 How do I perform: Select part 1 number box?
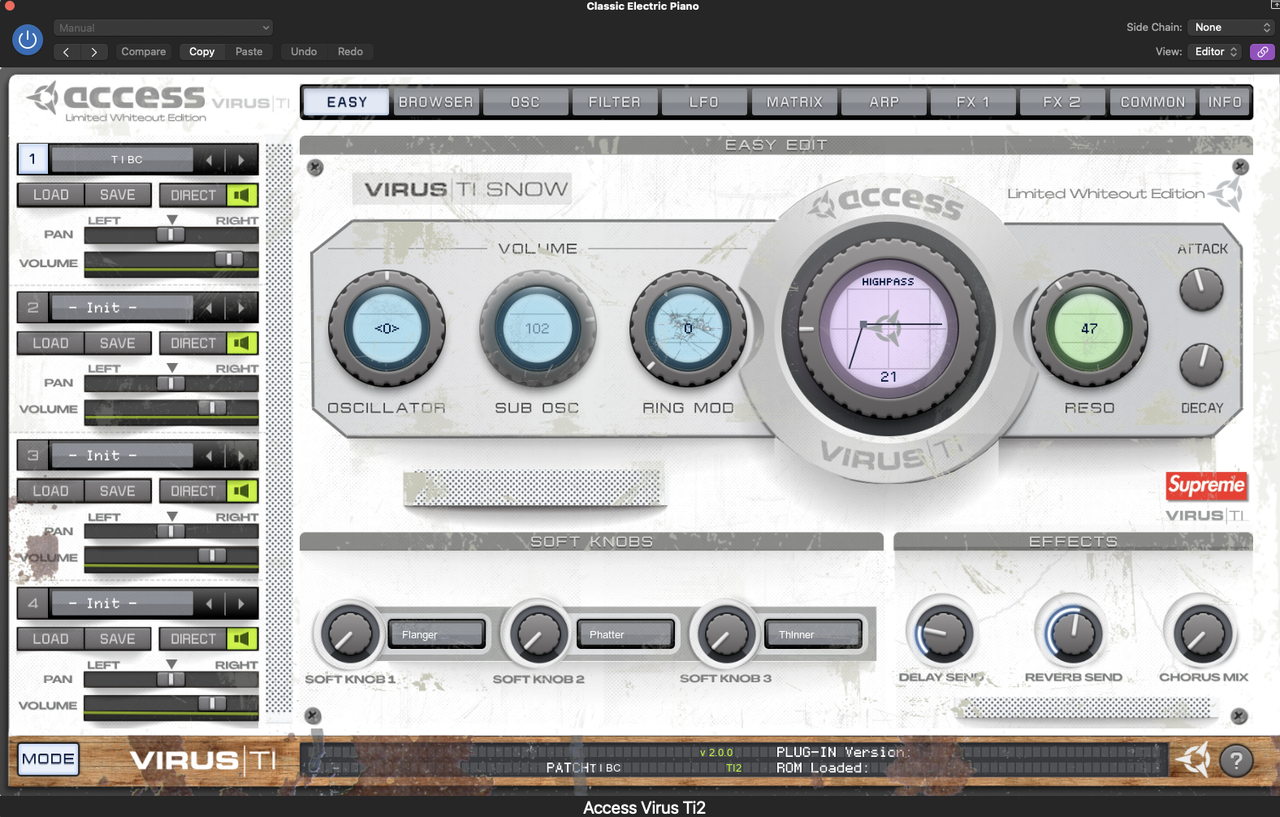[33, 159]
